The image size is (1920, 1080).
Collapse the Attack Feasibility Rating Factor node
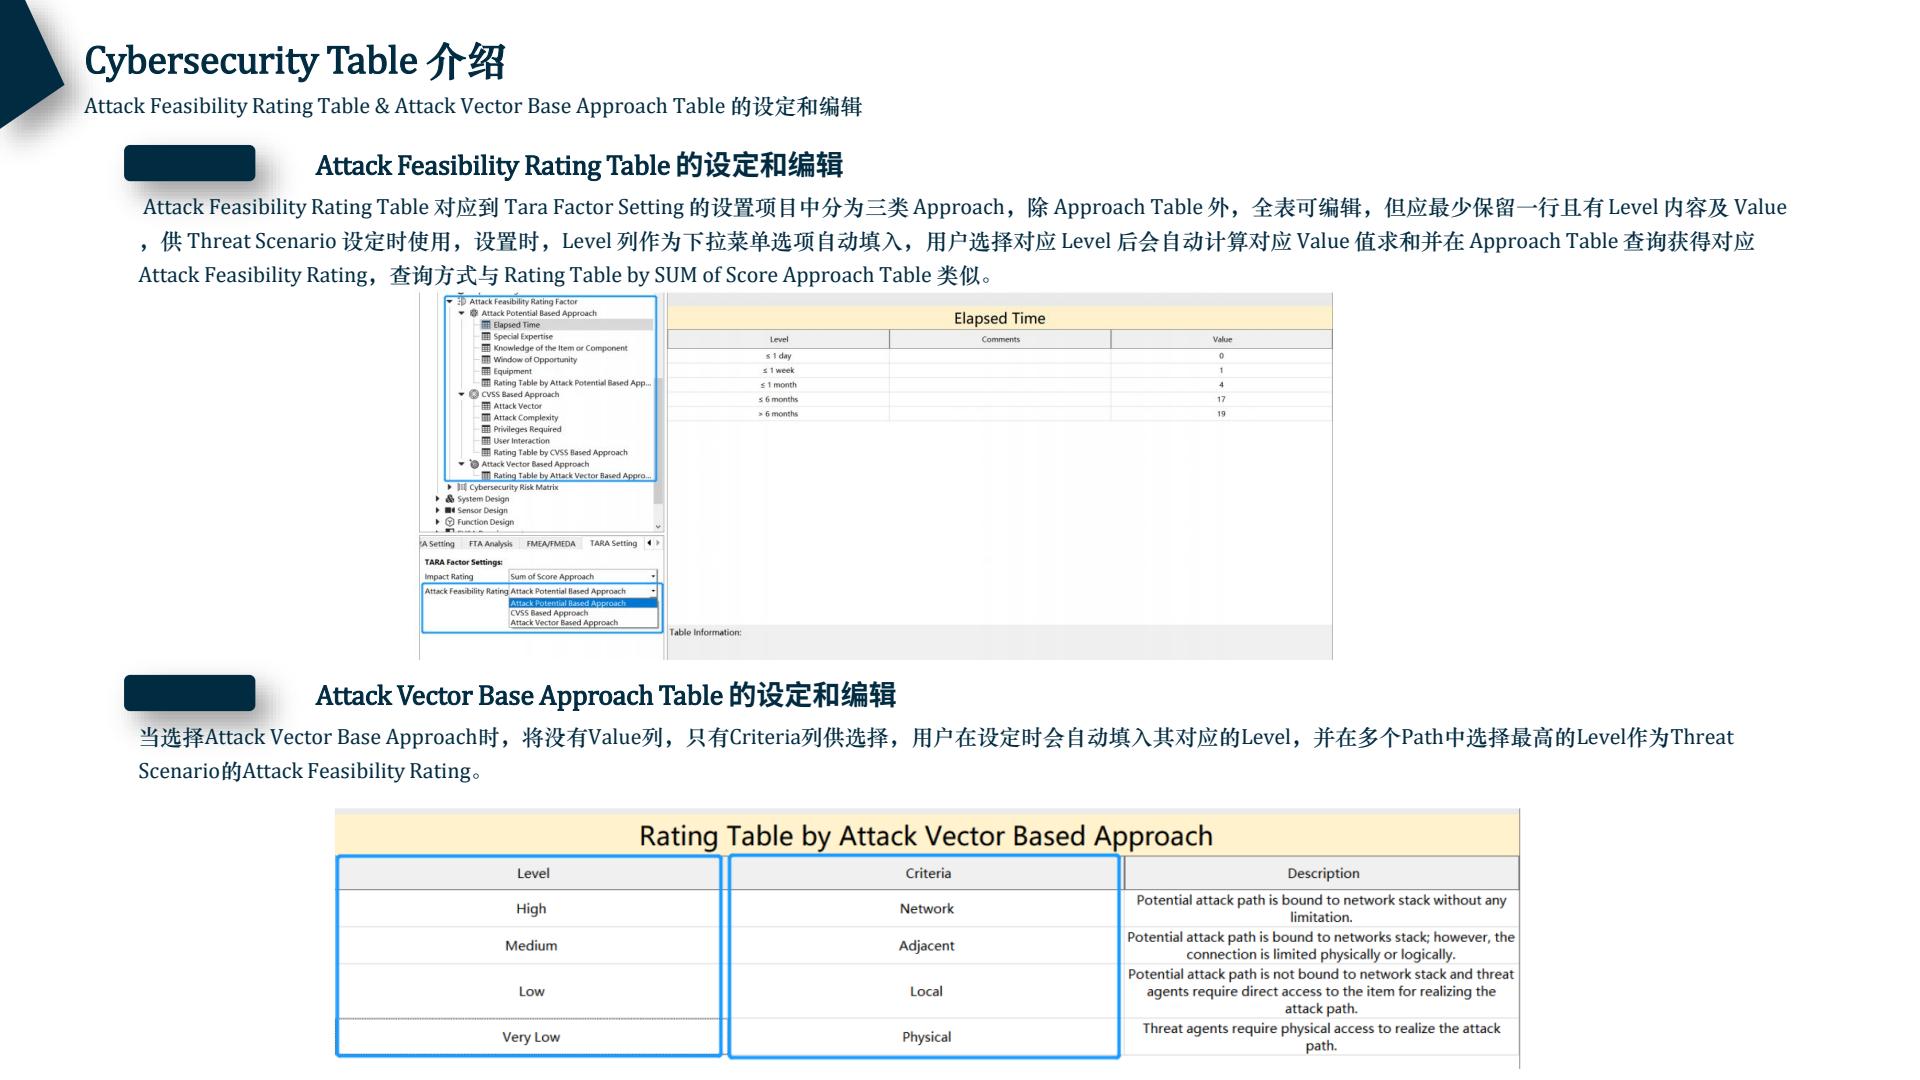(x=450, y=300)
